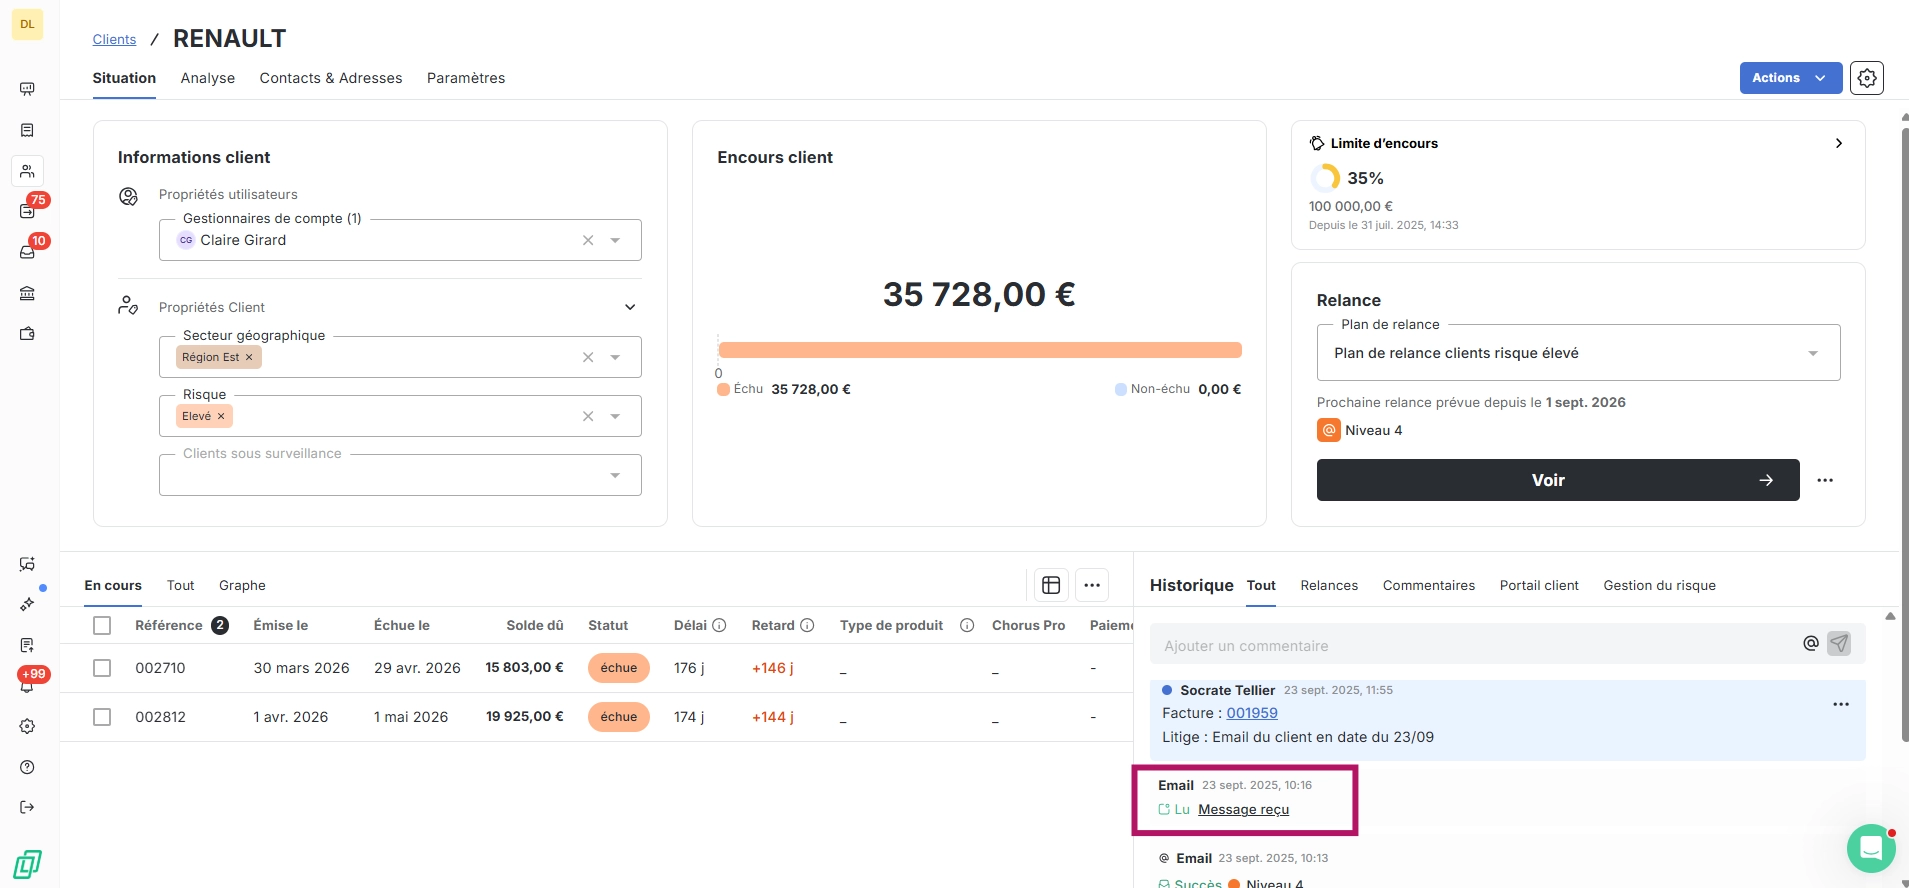1909x888 pixels.
Task: Click the orange Échu outstanding bar
Action: click(x=980, y=350)
